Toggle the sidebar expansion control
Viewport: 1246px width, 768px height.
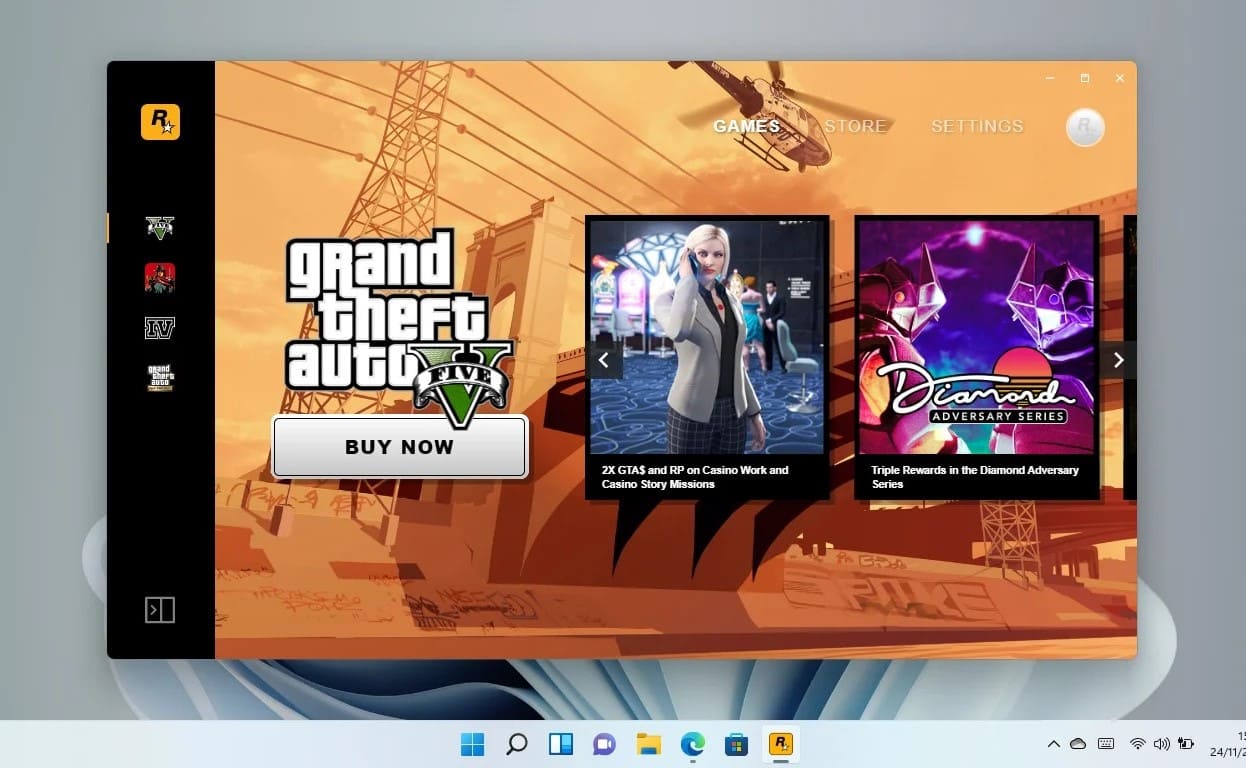(x=159, y=608)
